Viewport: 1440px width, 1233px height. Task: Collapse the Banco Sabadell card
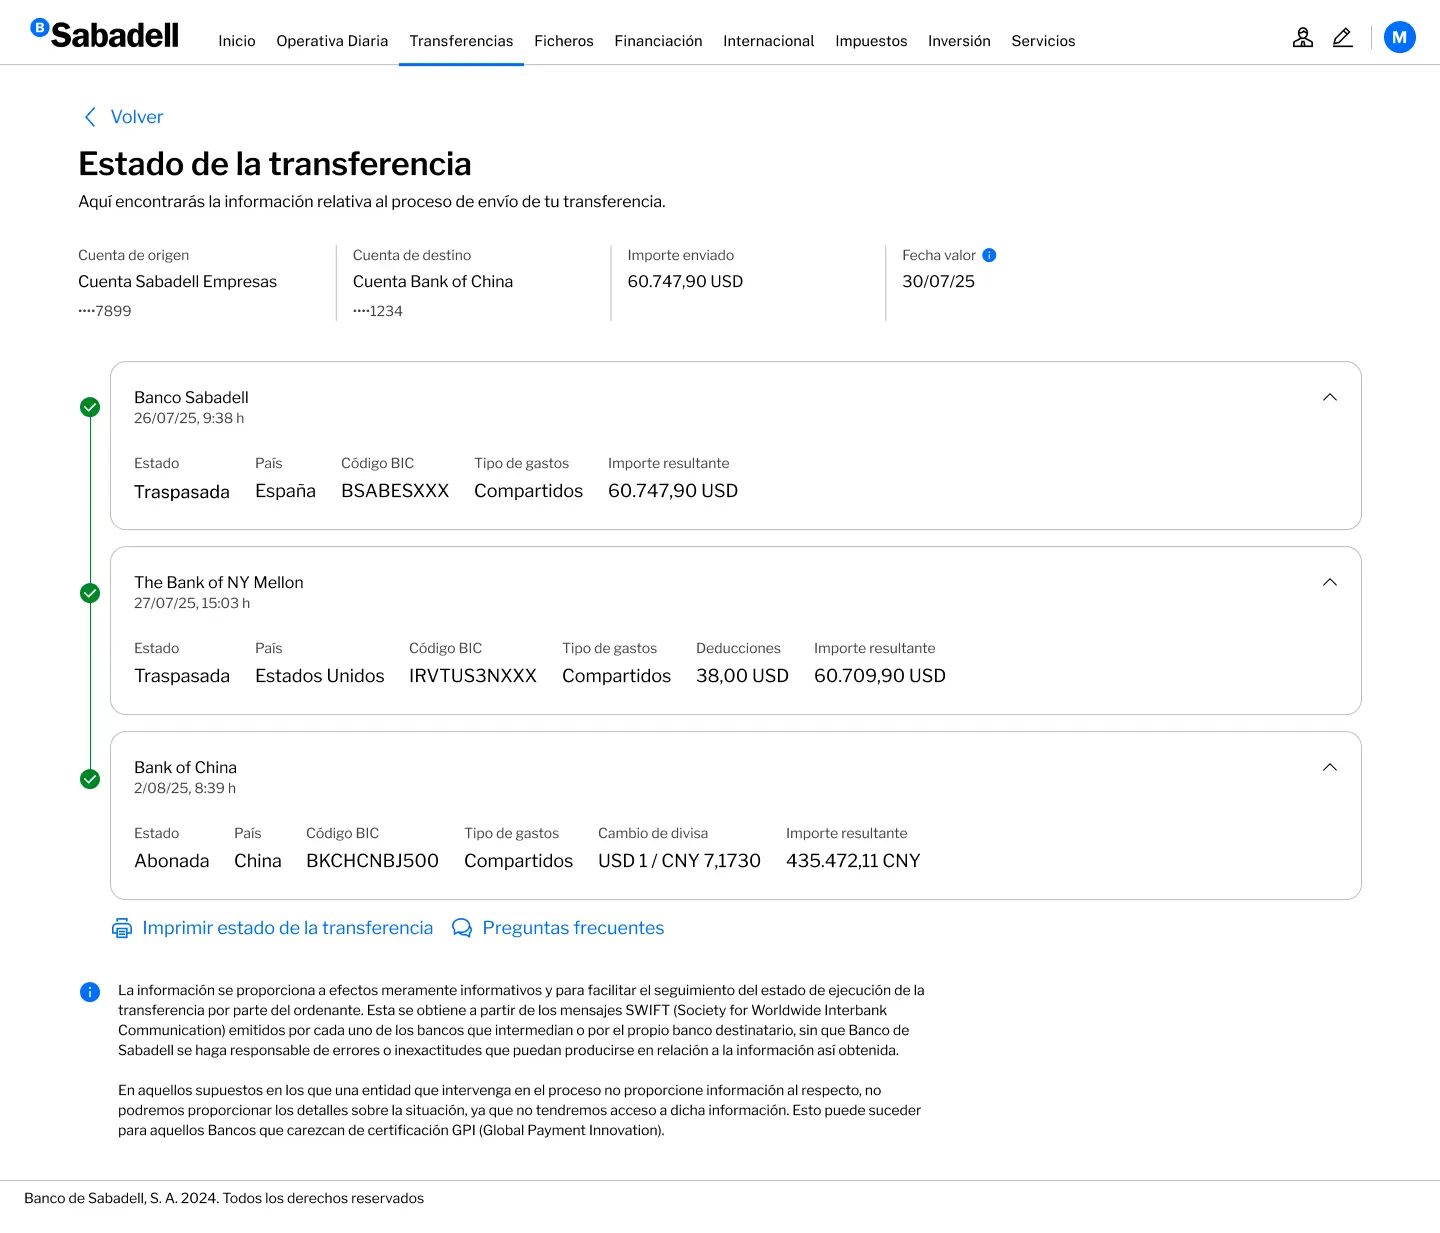click(1330, 397)
